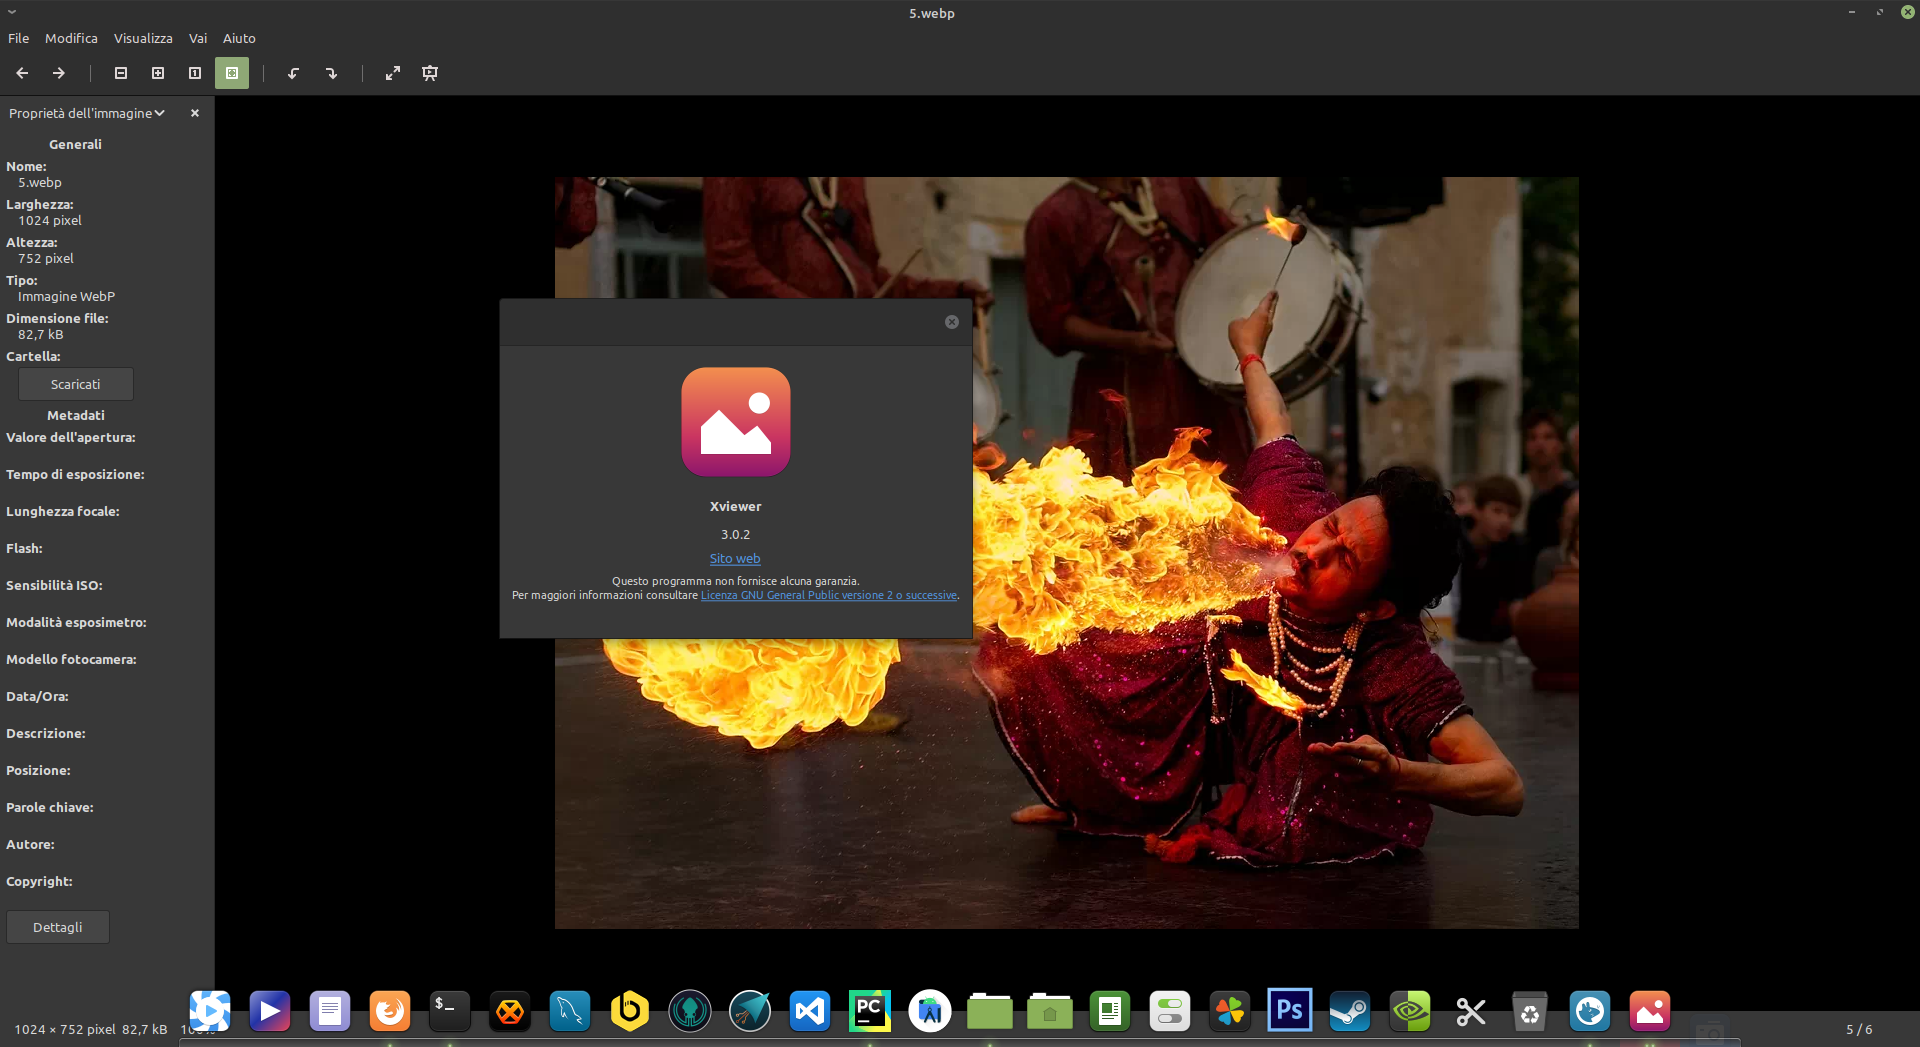Open Photoshop from the taskbar
The image size is (1920, 1047).
[1289, 1011]
